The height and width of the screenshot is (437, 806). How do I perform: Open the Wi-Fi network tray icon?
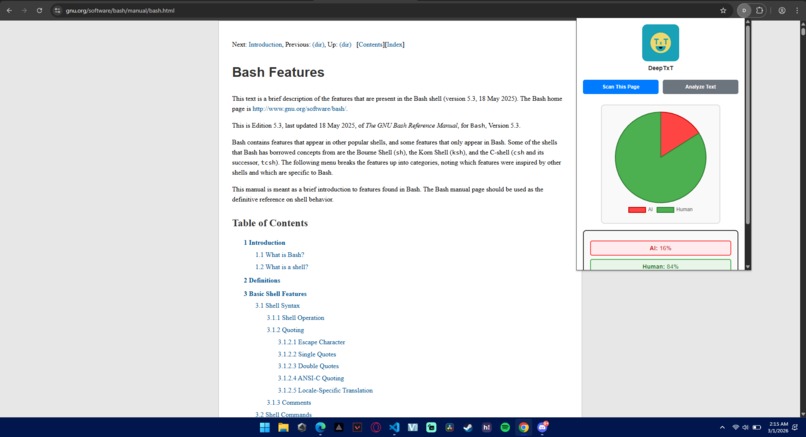(x=736, y=427)
